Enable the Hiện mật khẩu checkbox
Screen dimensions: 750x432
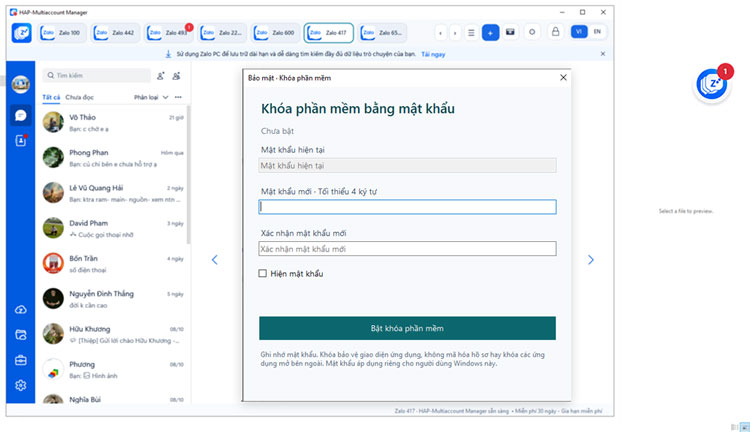coord(263,273)
